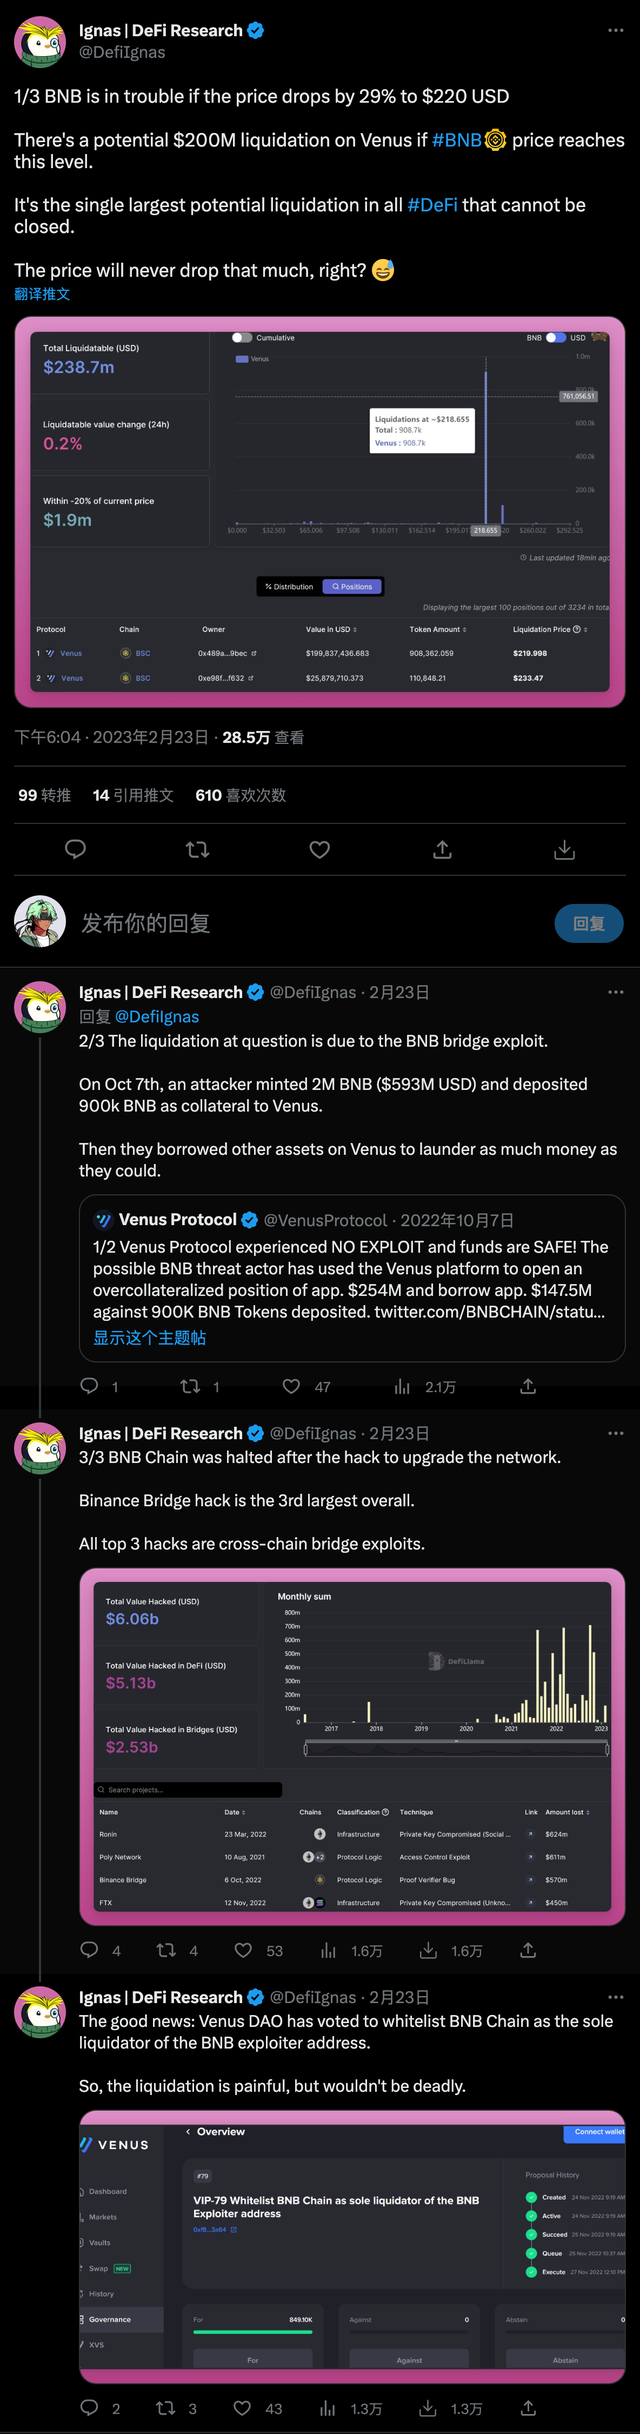This screenshot has width=640, height=2434.
Task: Select the Distribution tab in the liquidation chart
Action: [289, 587]
